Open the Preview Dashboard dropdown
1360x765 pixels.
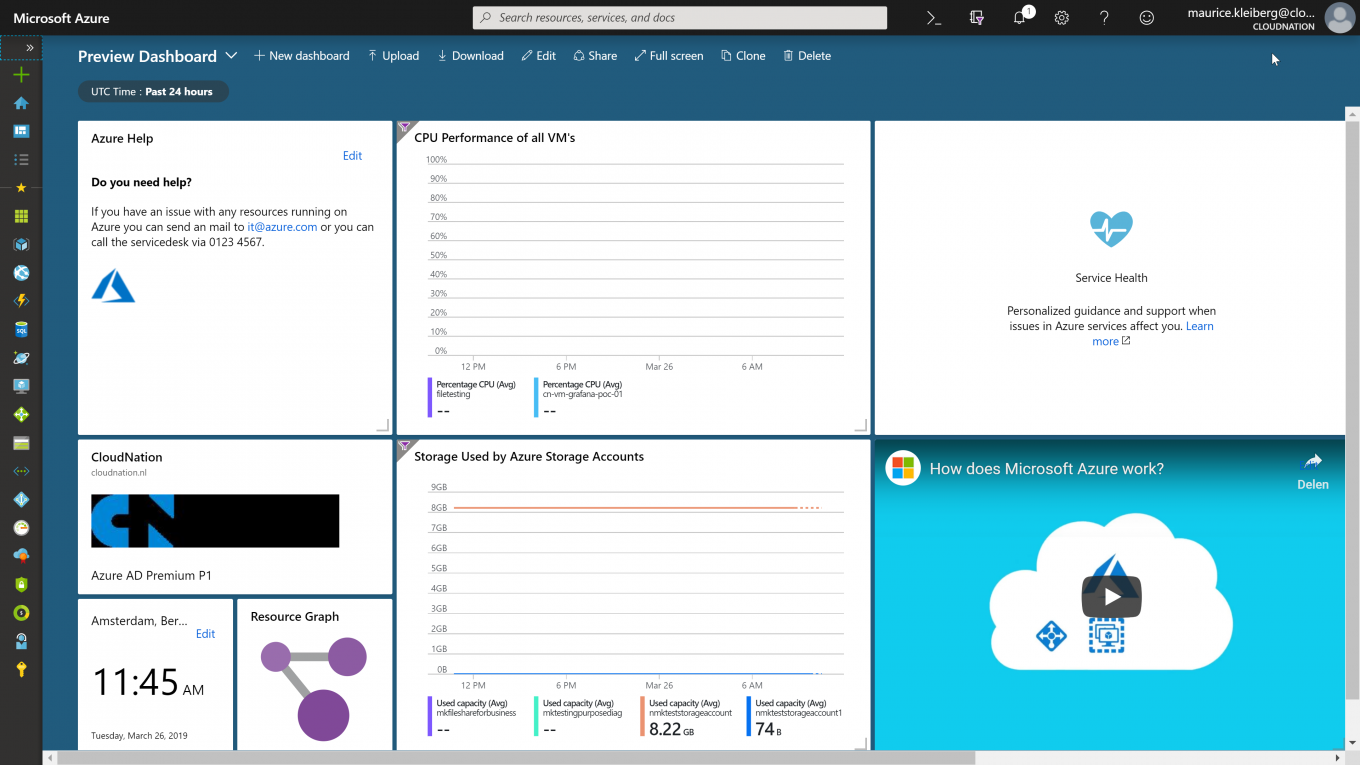(232, 56)
